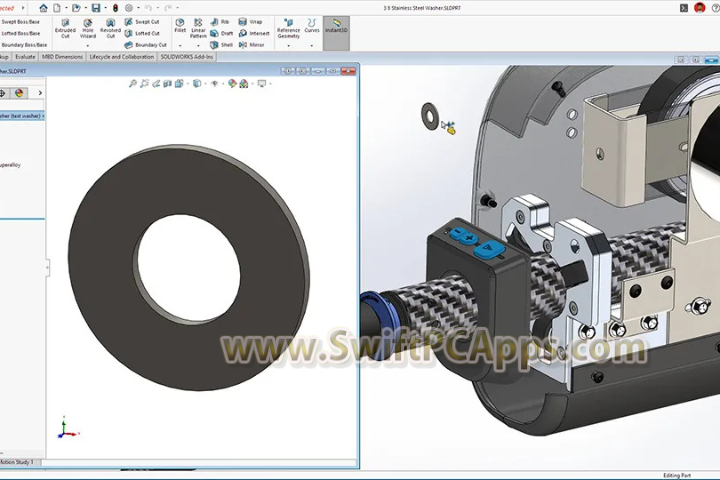Apply the Fillet feature tool

pyautogui.click(x=180, y=26)
